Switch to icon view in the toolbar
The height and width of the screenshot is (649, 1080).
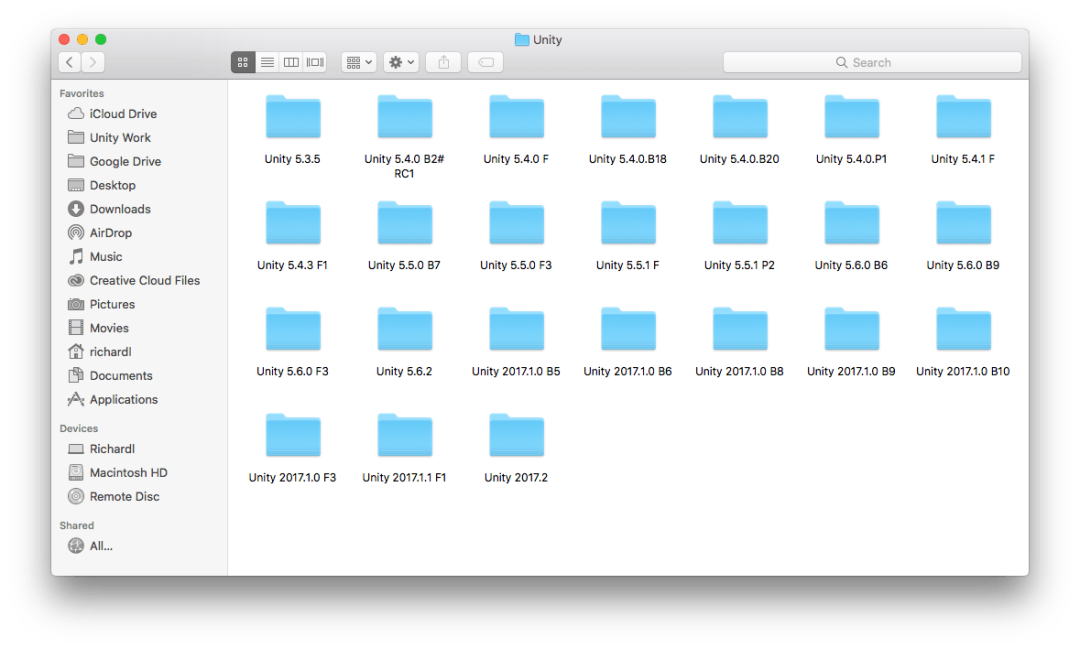click(x=242, y=62)
